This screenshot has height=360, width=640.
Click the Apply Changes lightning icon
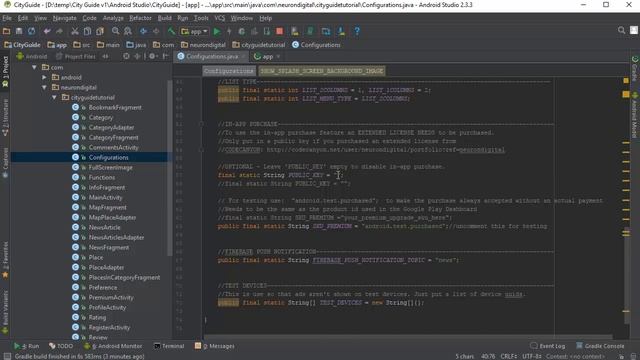(229, 31)
